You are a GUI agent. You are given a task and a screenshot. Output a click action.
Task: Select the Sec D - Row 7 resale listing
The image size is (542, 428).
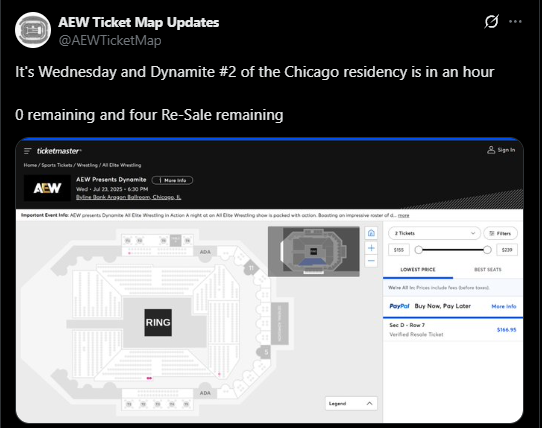(x=453, y=330)
